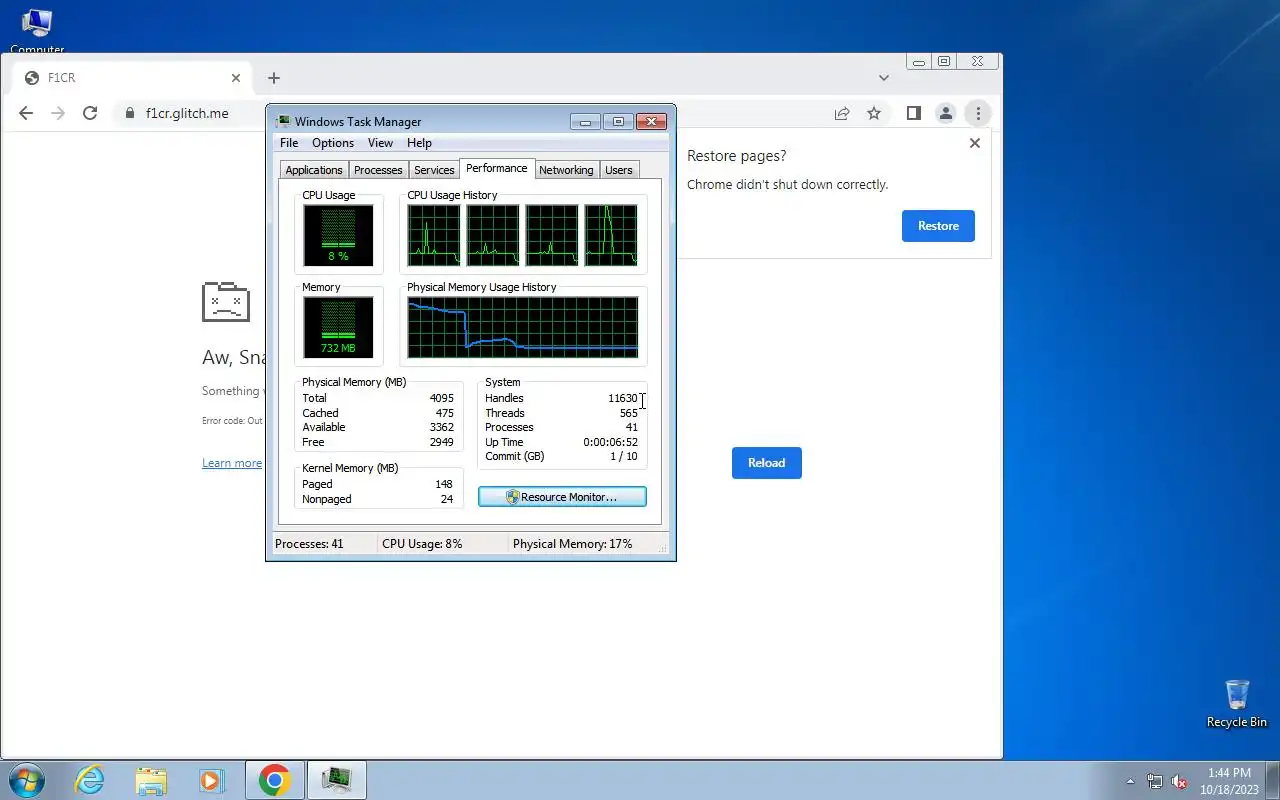Image resolution: width=1280 pixels, height=800 pixels.
Task: Click the taskbar clock 1:44 PM
Action: click(1229, 773)
